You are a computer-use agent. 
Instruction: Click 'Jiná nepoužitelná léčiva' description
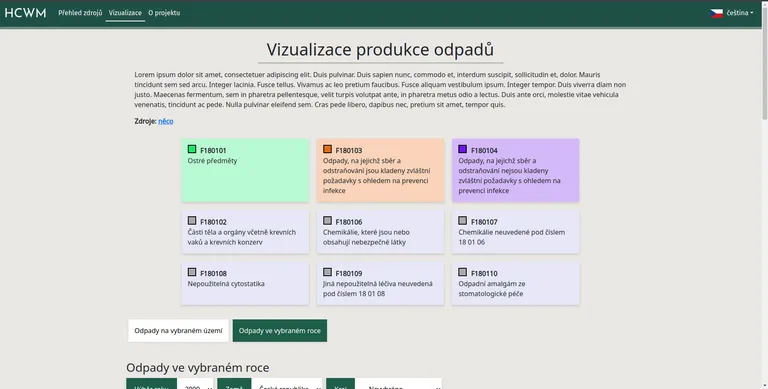click(378, 289)
